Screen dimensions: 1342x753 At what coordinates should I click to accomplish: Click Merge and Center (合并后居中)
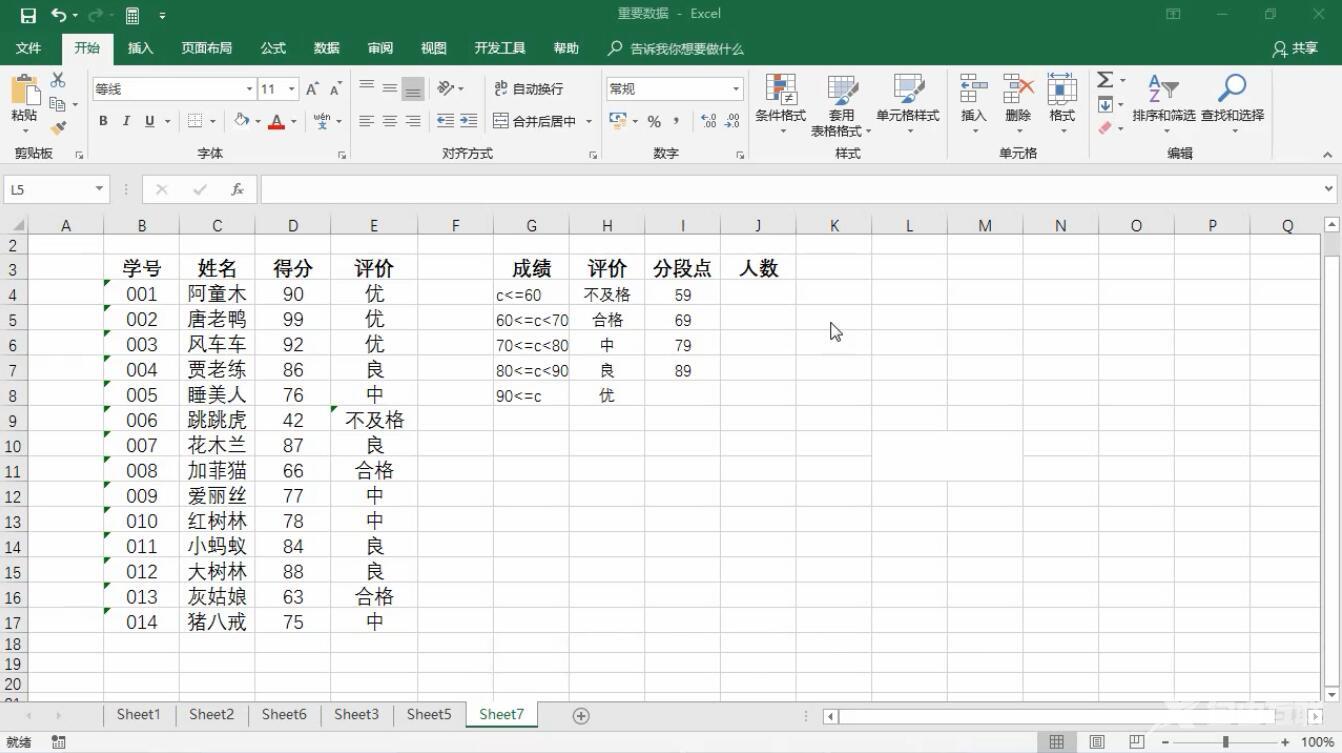536,121
